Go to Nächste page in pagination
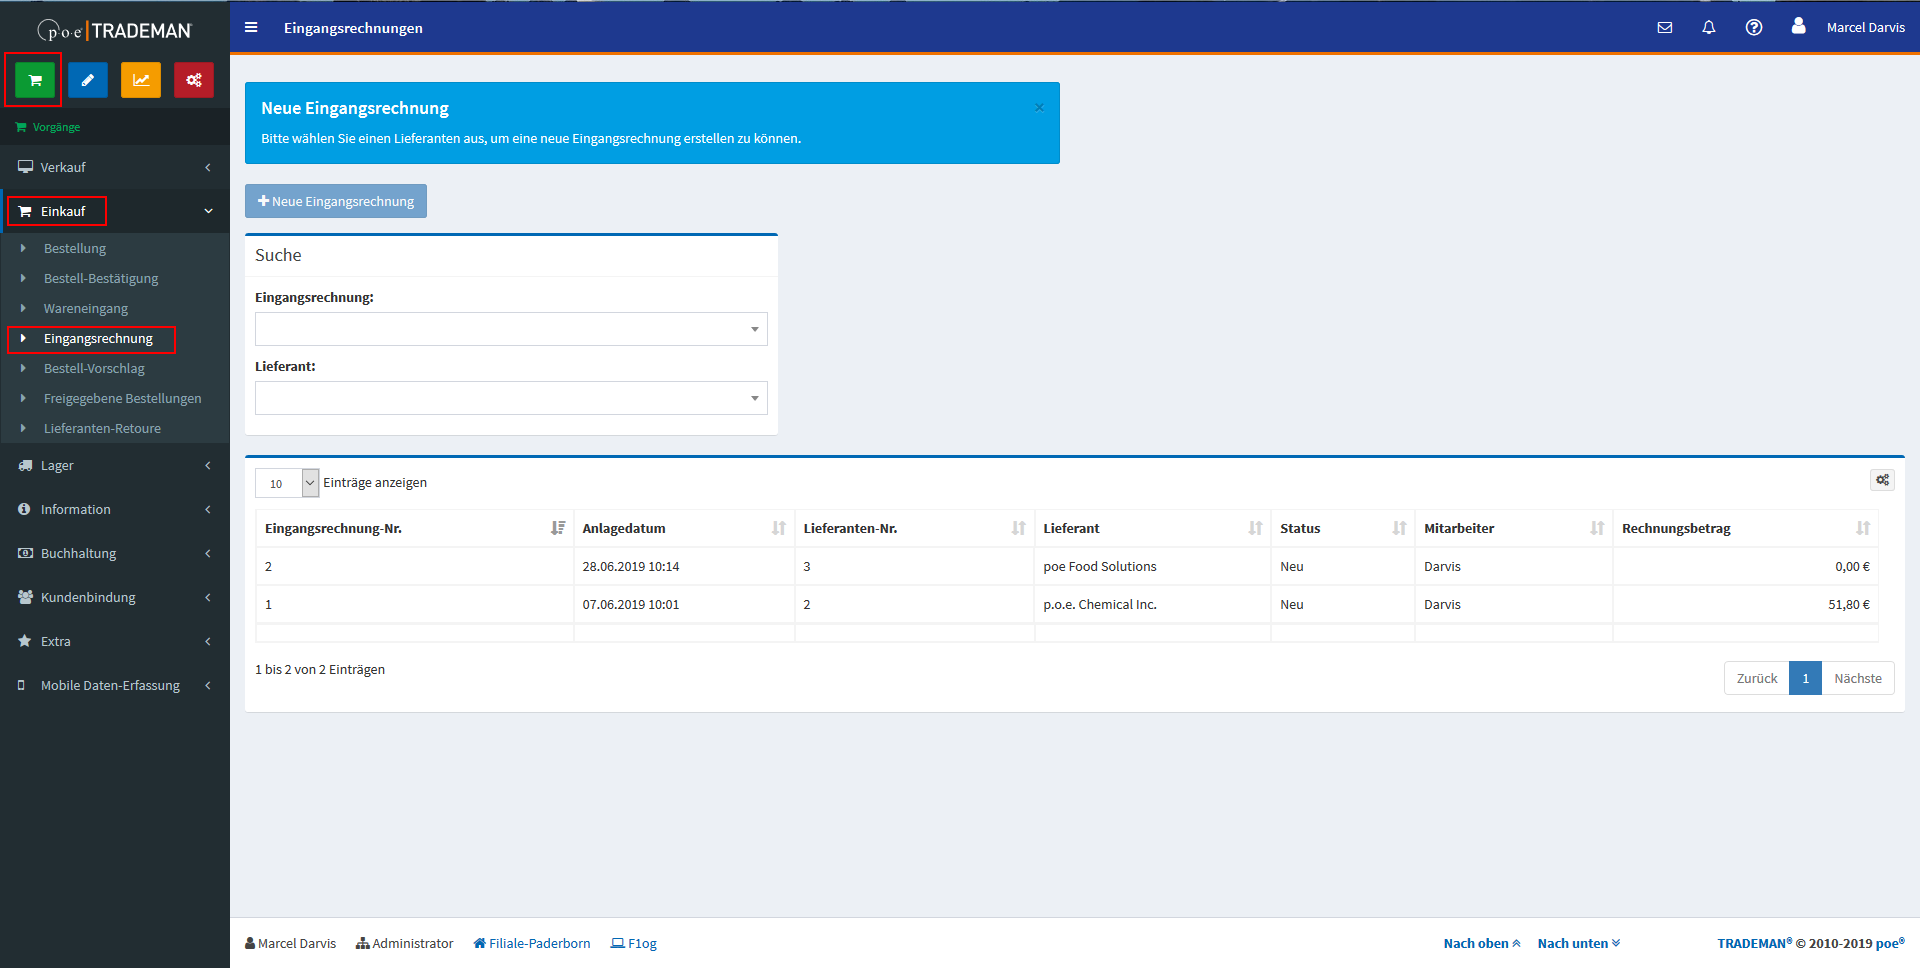 (1857, 678)
